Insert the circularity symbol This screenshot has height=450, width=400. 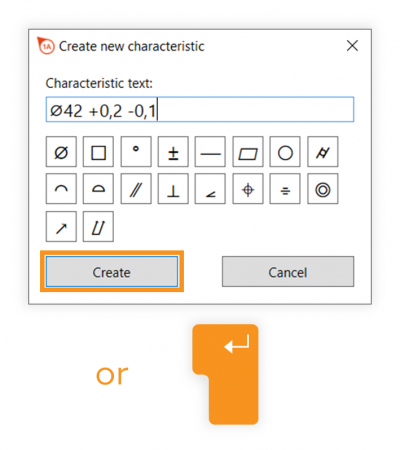click(285, 152)
